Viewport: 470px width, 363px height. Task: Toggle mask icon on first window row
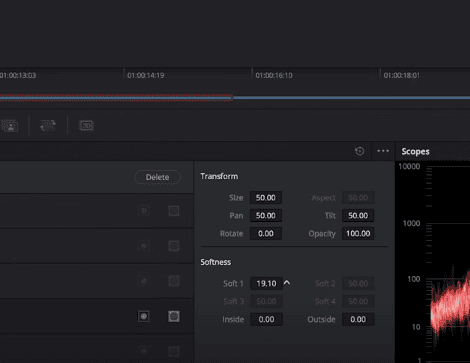(174, 211)
